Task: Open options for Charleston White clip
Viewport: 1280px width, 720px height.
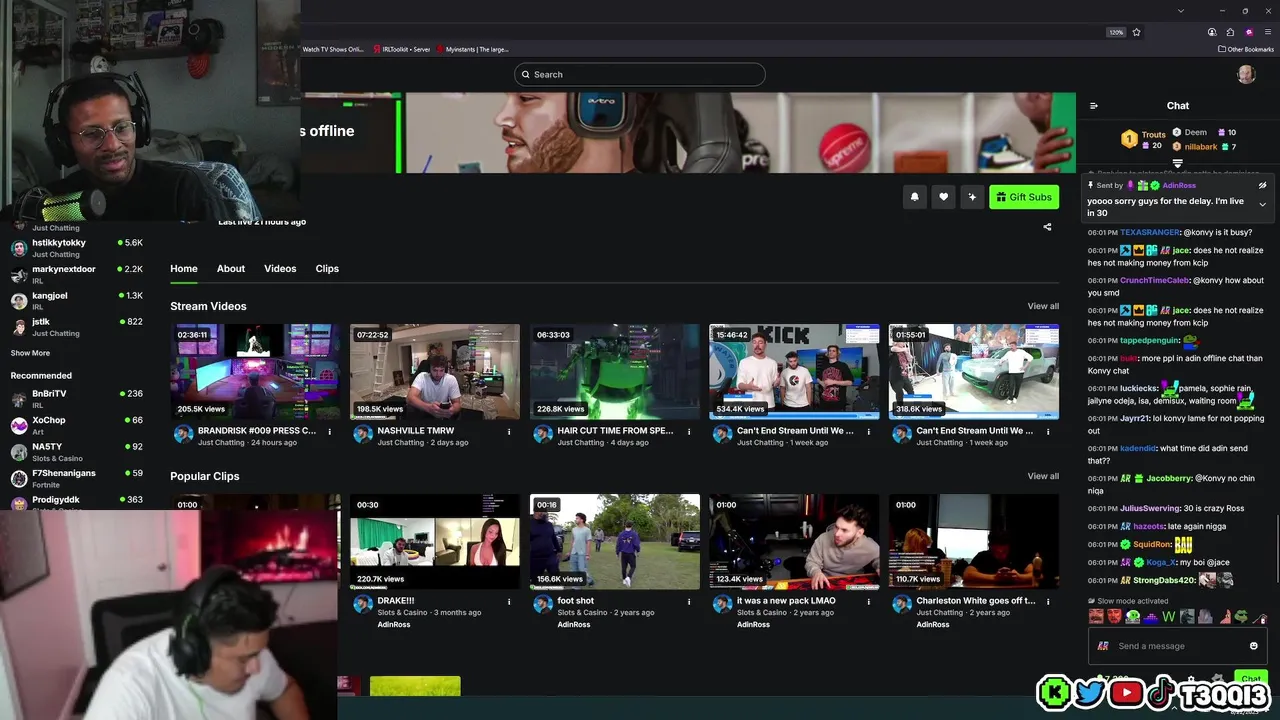Action: point(1048,602)
